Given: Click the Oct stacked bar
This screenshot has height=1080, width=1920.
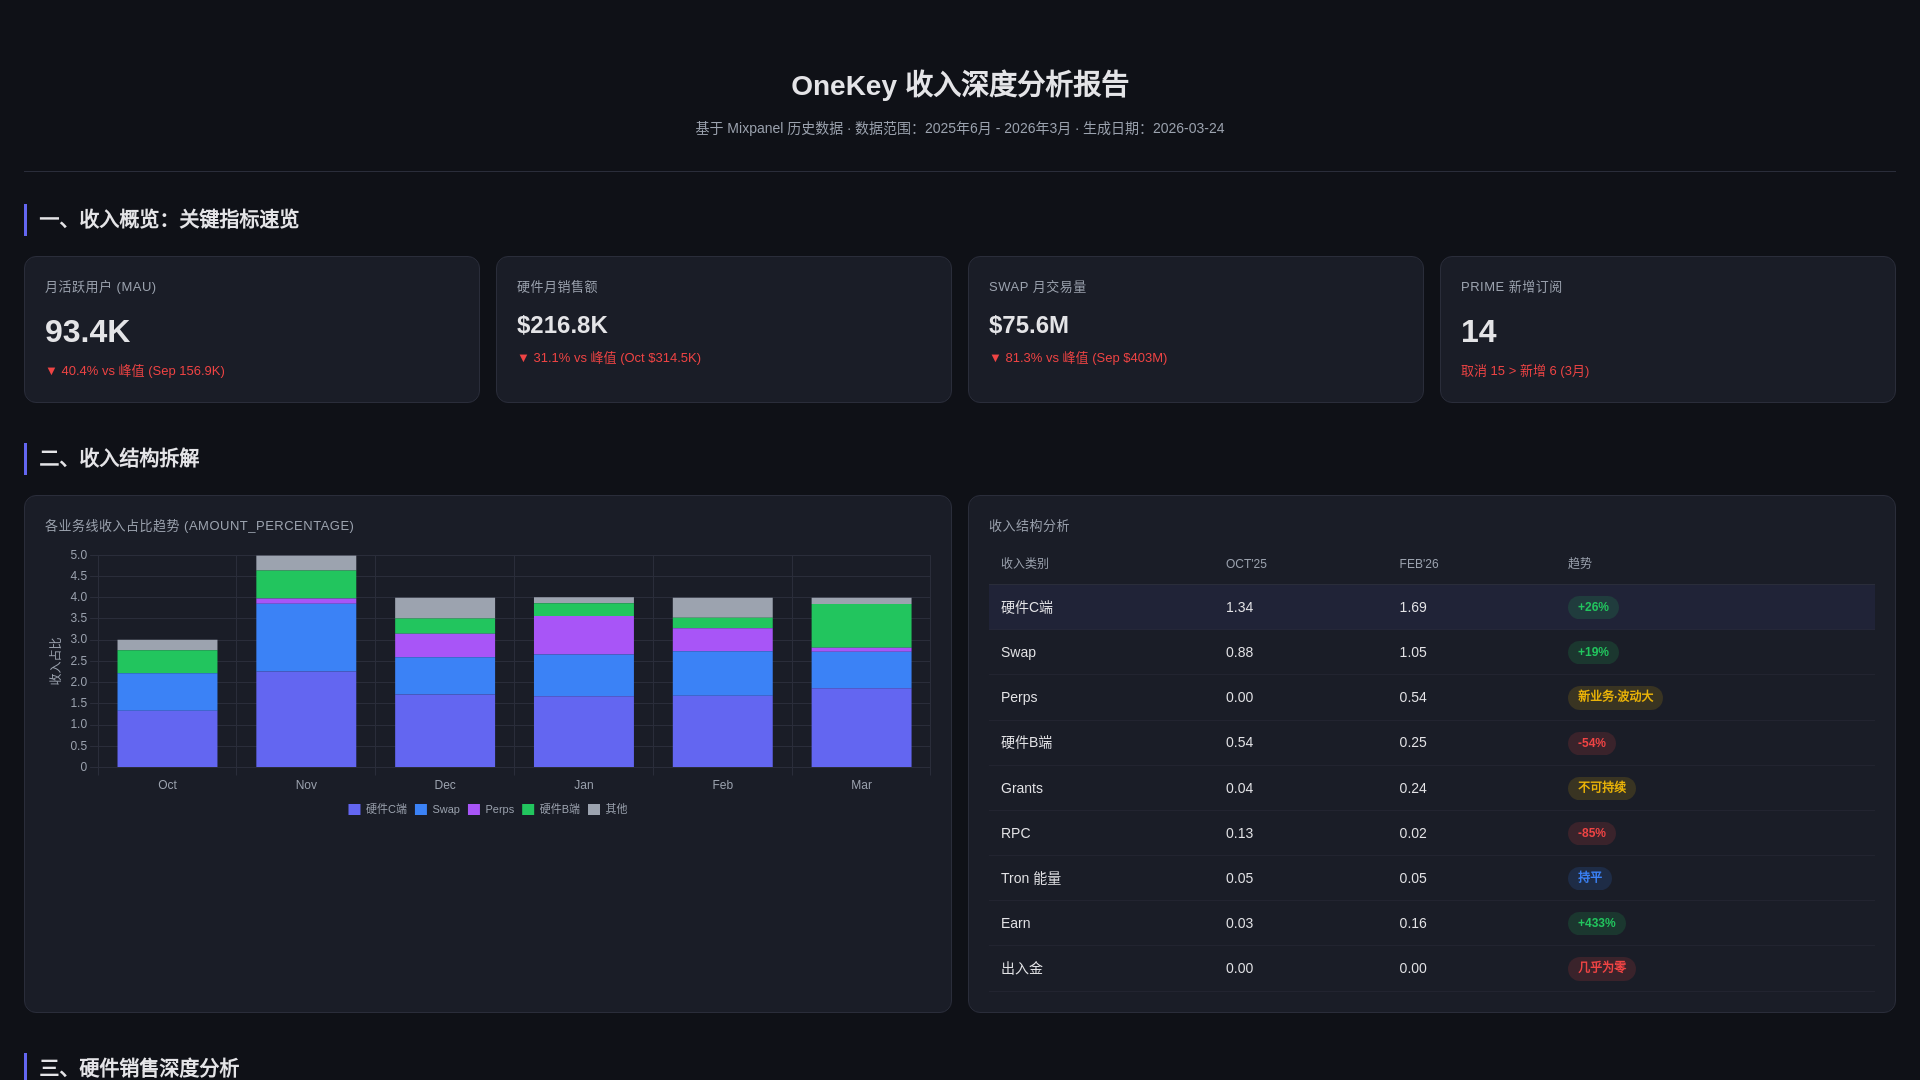Looking at the screenshot, I should click(167, 703).
